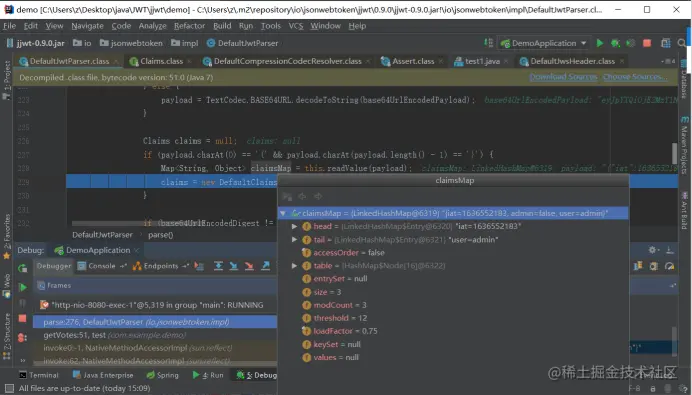Screen dimensions: 692x395
Task: Open the Project Structure icon in the toolbar
Action: [x=666, y=43]
